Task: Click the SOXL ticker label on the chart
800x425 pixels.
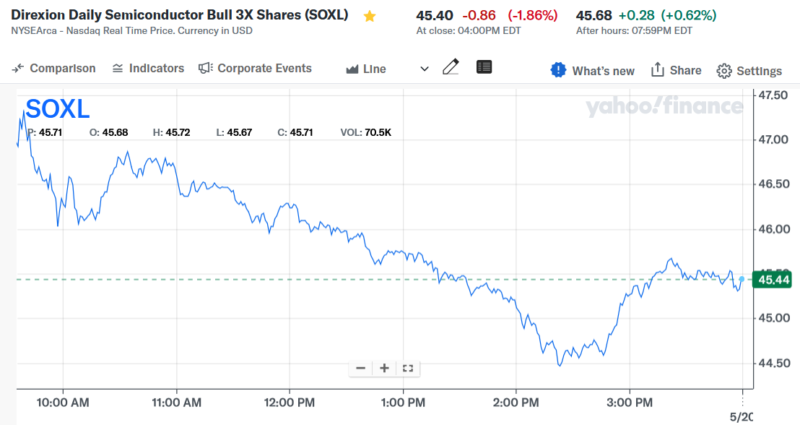Action: 56,109
